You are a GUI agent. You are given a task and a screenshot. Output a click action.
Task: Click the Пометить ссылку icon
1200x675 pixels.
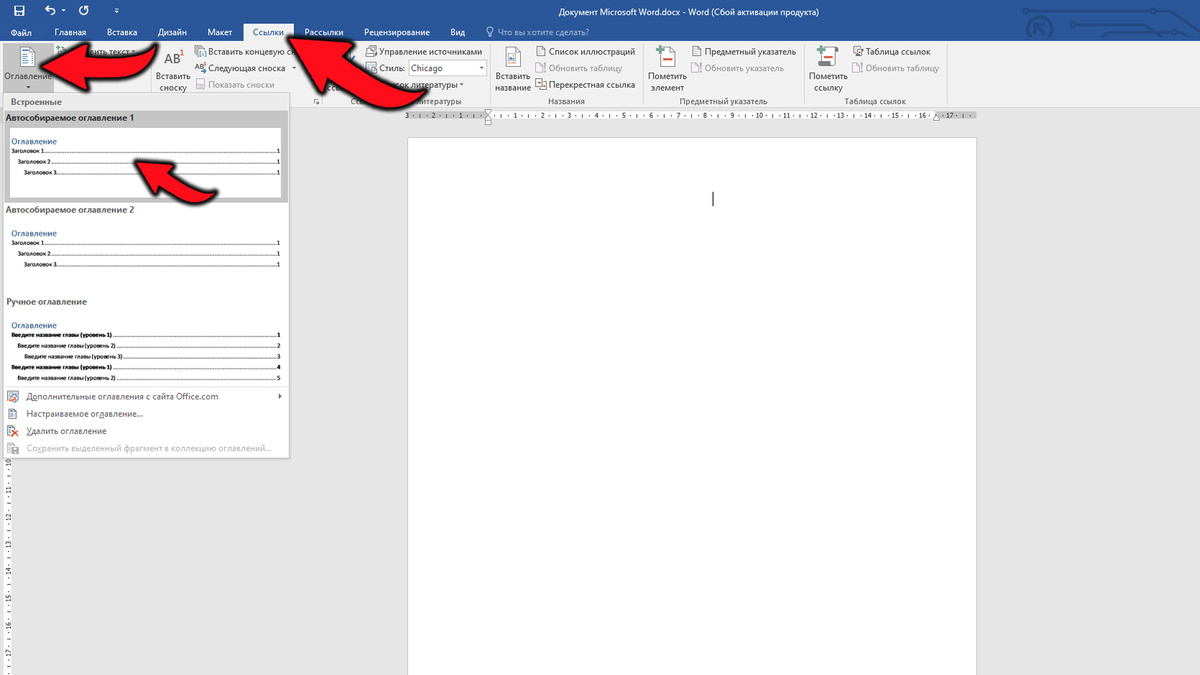point(827,57)
